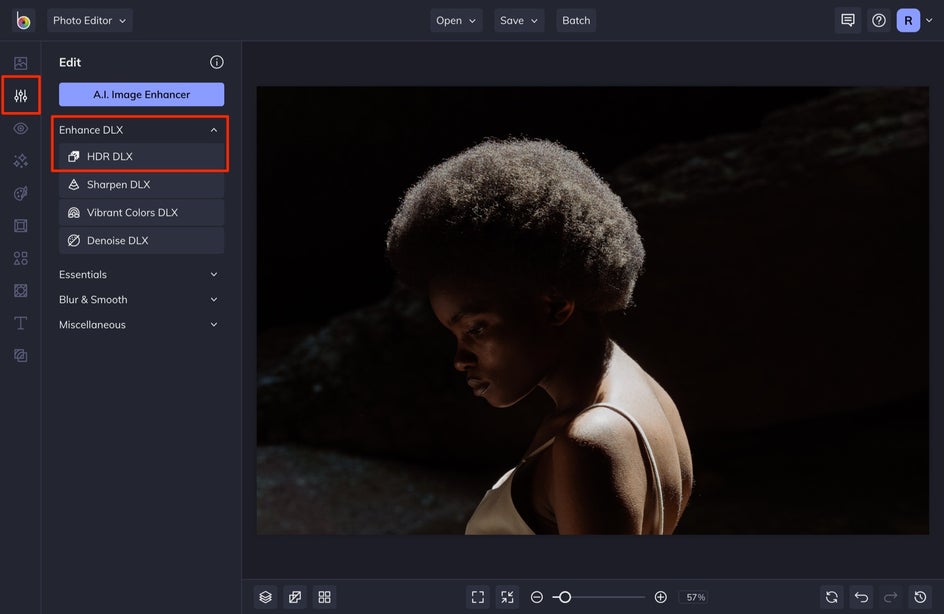This screenshot has width=944, height=614.
Task: Open the Graphics shapes sidebar icon
Action: pos(20,258)
